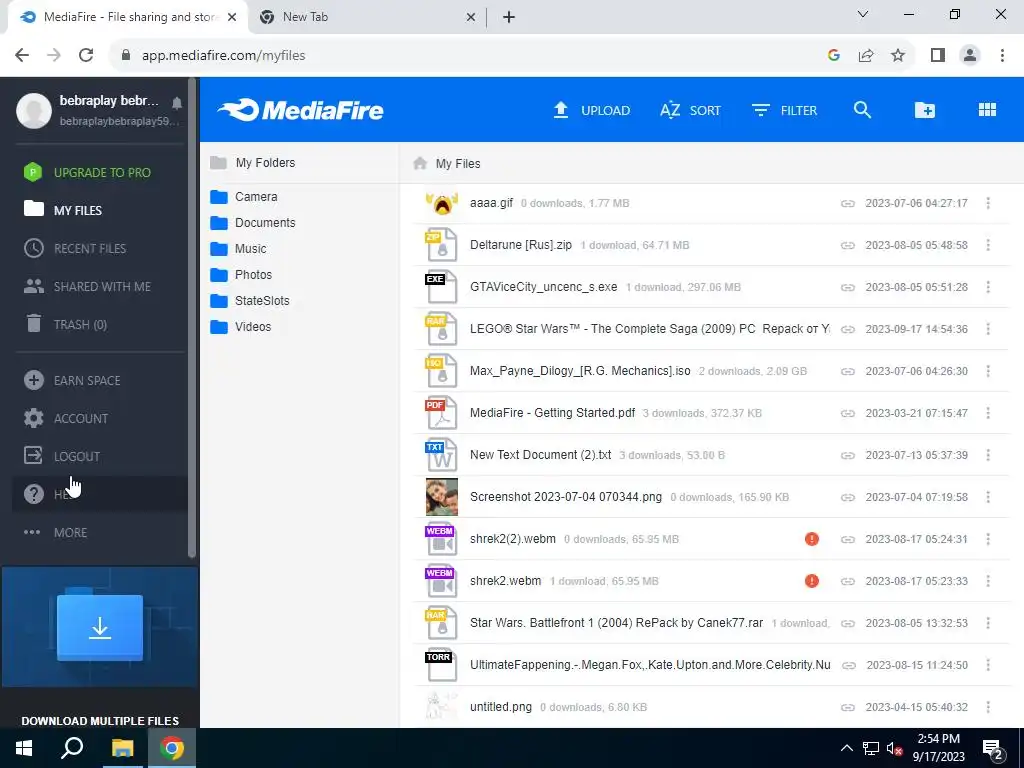Open the Photos folder

pos(241,275)
